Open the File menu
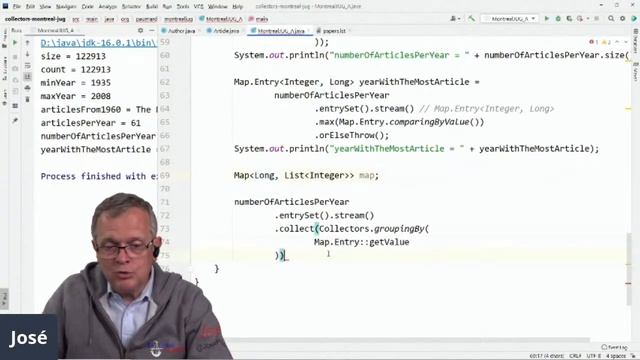 pyautogui.click(x=16, y=7)
